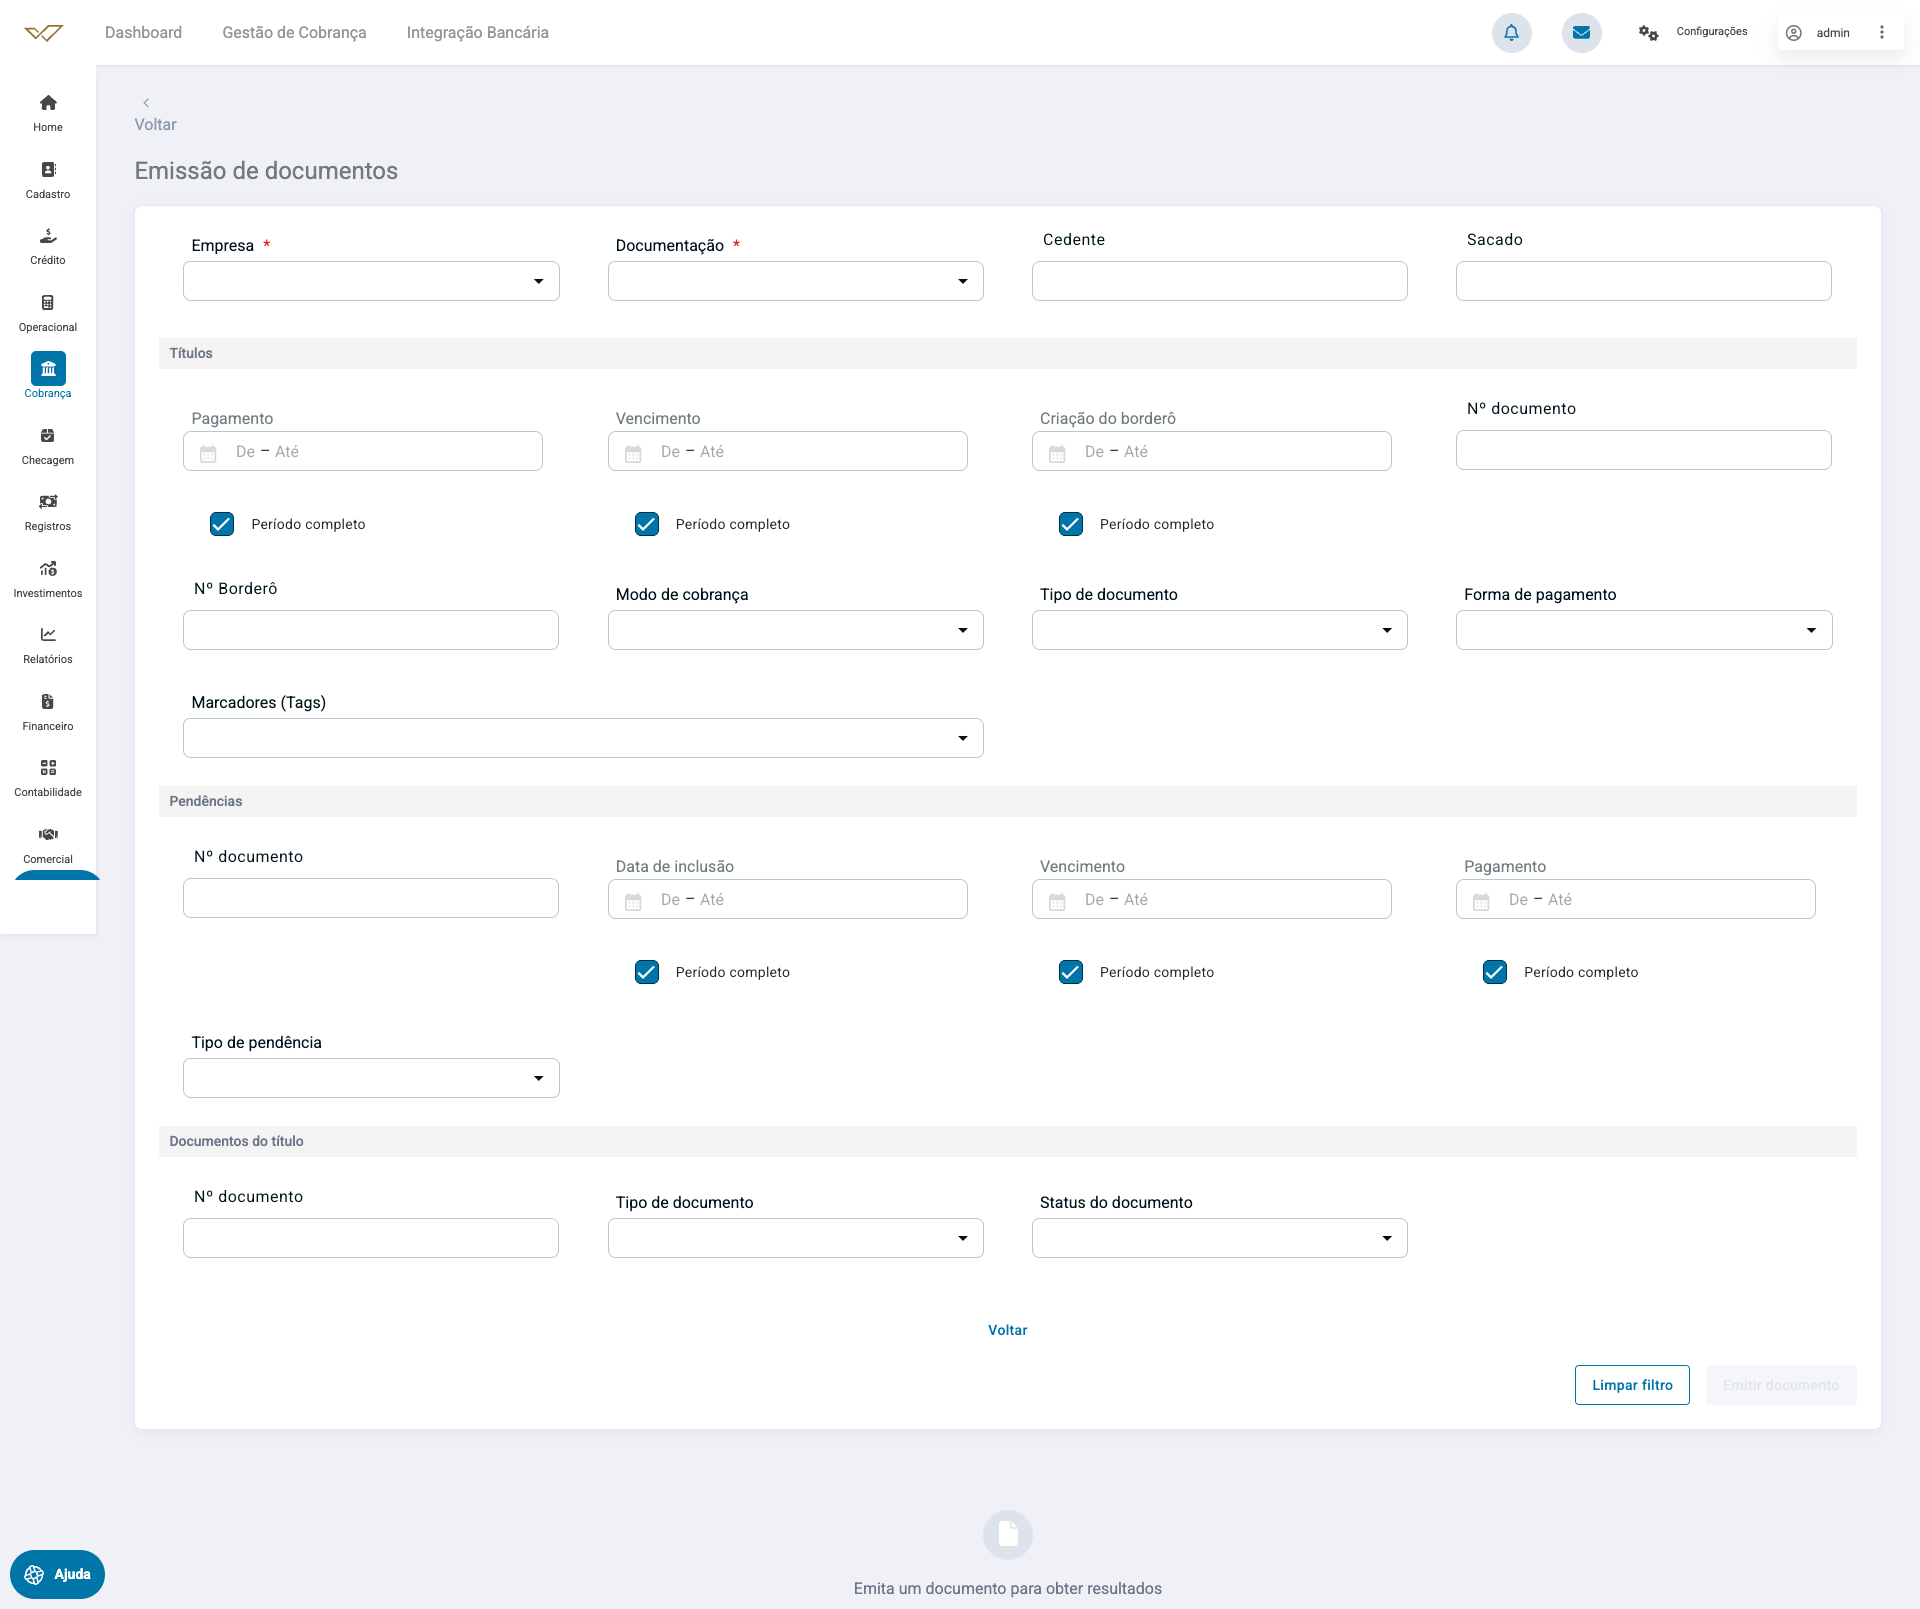Screen dimensions: 1920x1609
Task: Open calendar icon in Títulos Vencimento field
Action: 633,453
